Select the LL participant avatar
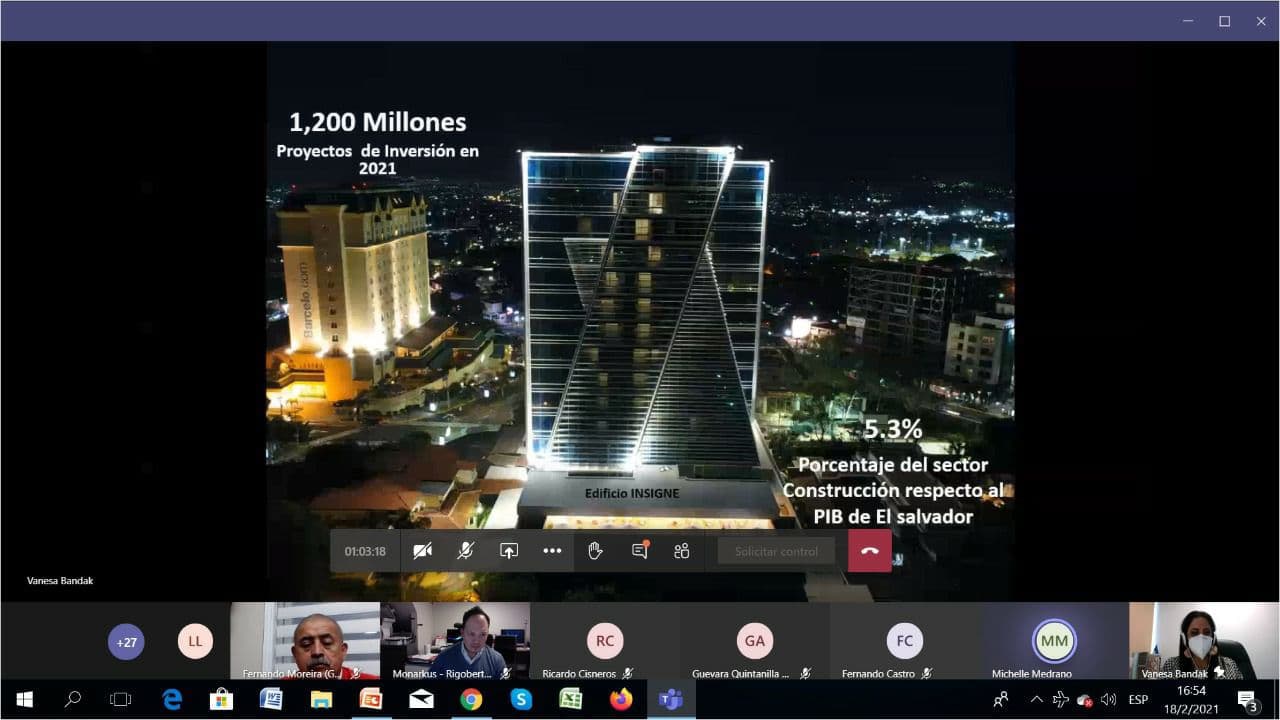Viewport: 1280px width, 720px height. point(195,642)
